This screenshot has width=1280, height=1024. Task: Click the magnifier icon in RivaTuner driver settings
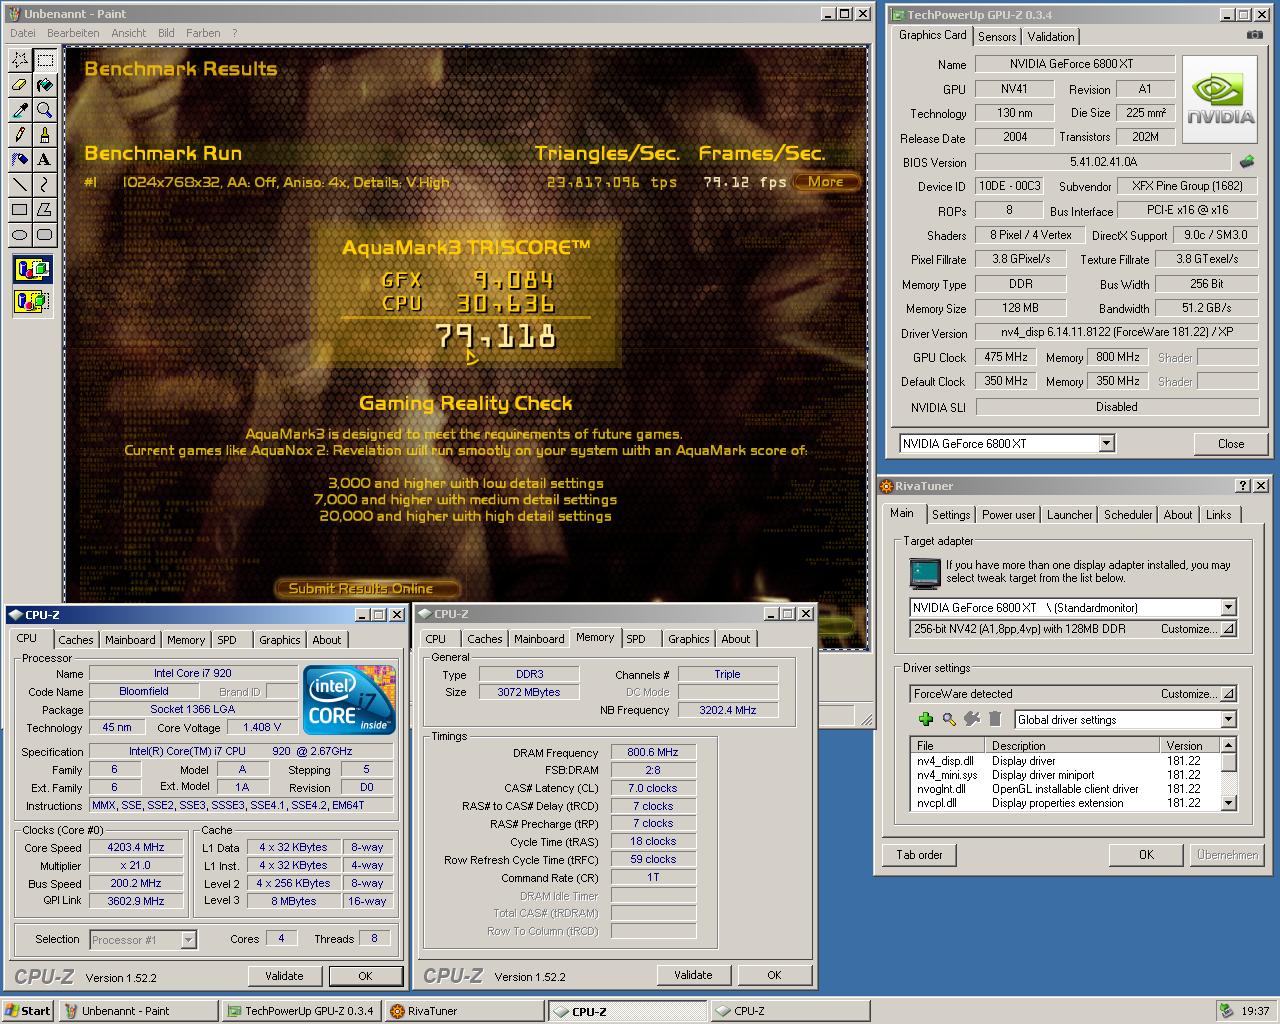pyautogui.click(x=948, y=719)
